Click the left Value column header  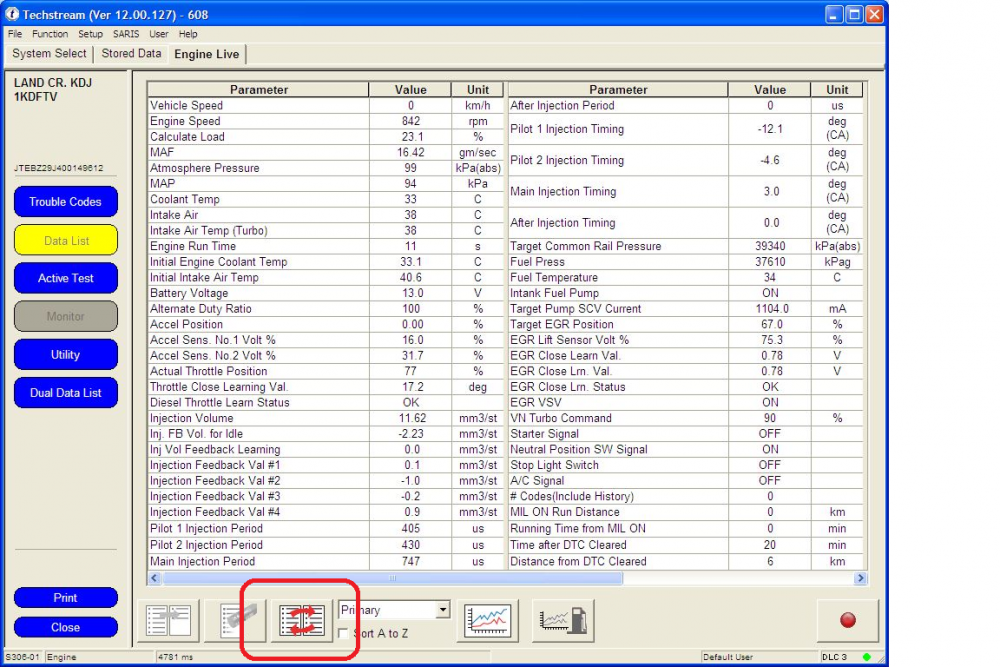(x=410, y=90)
